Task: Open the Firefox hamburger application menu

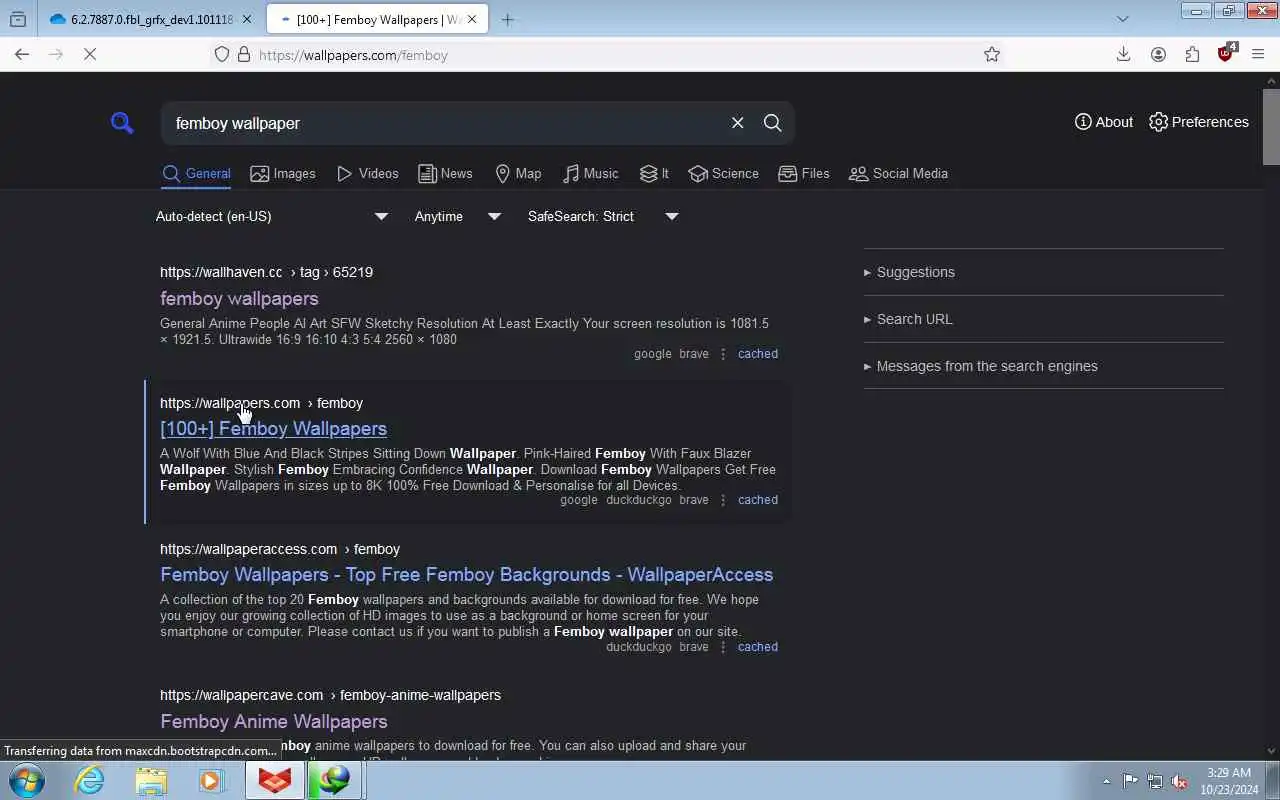Action: [1258, 55]
